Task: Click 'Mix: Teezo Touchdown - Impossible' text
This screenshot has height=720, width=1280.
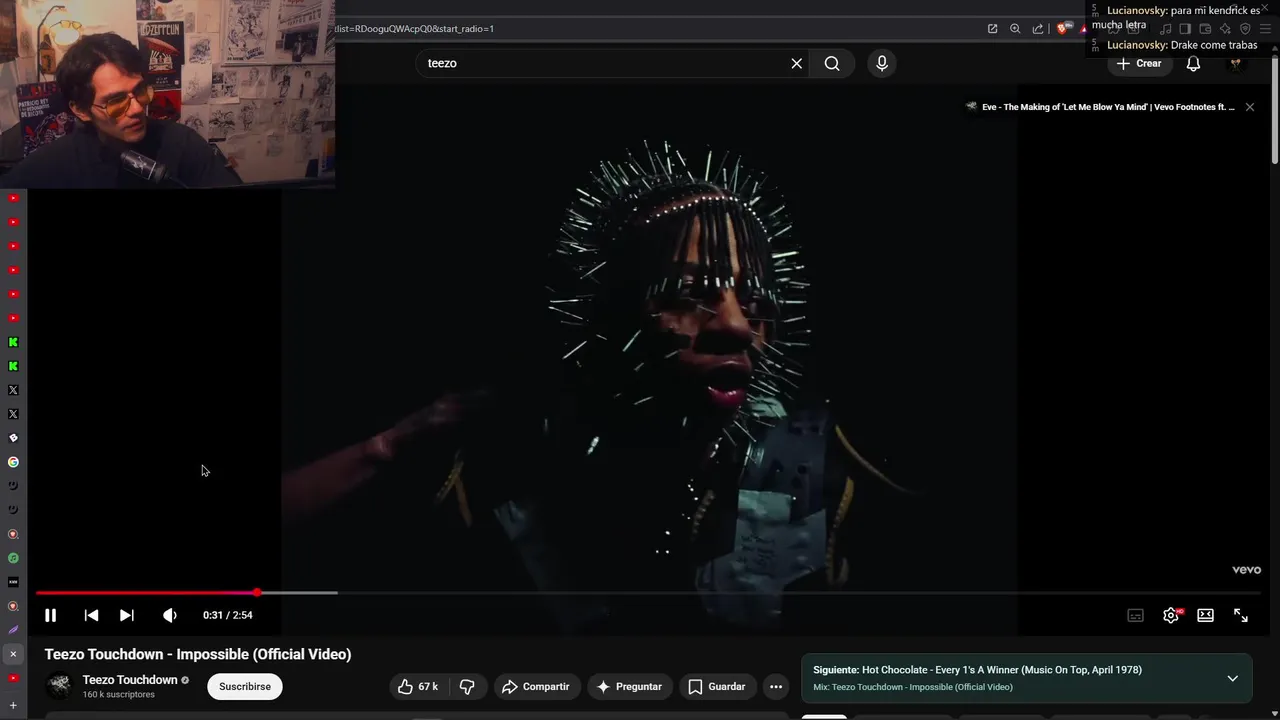Action: tap(913, 687)
